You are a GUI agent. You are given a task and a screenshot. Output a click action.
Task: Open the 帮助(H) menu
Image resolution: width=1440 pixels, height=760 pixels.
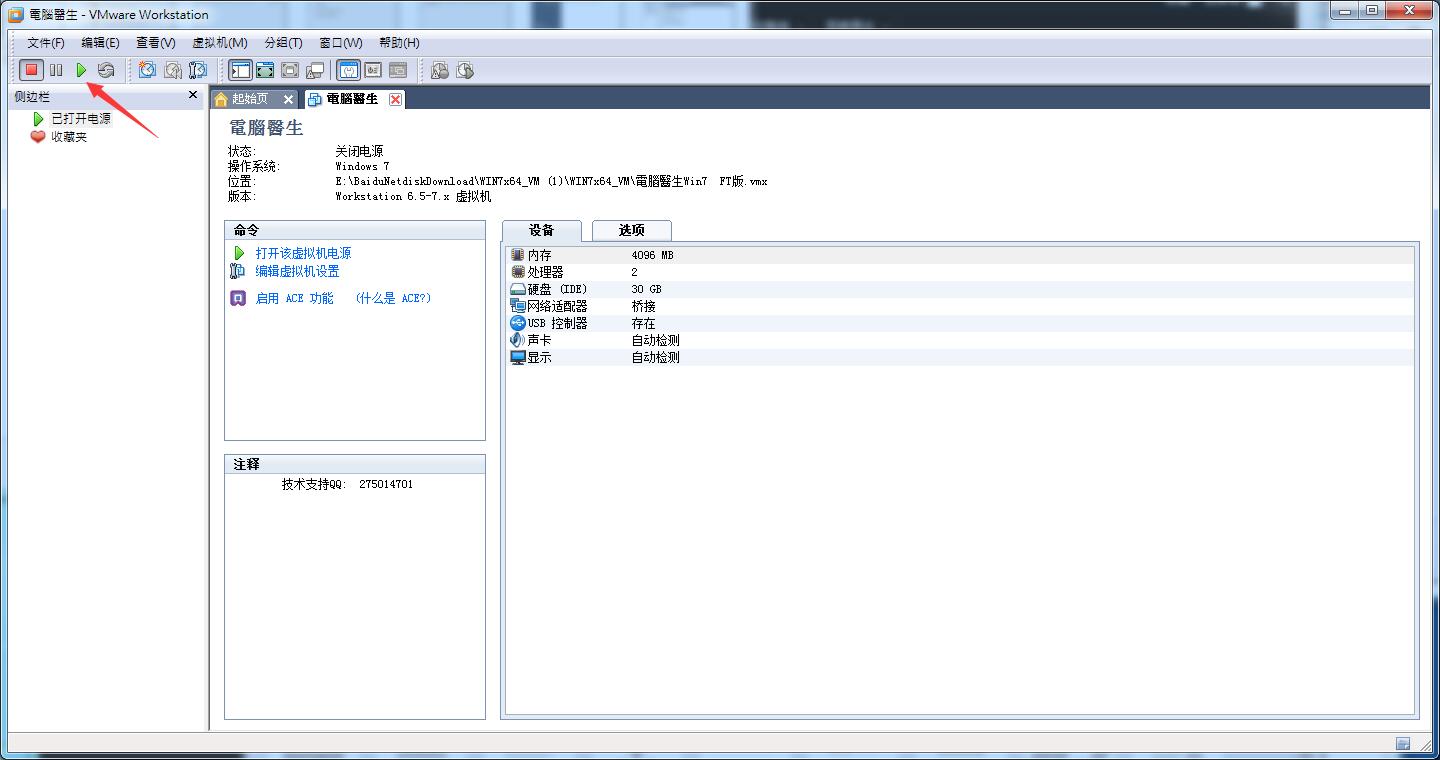[399, 43]
